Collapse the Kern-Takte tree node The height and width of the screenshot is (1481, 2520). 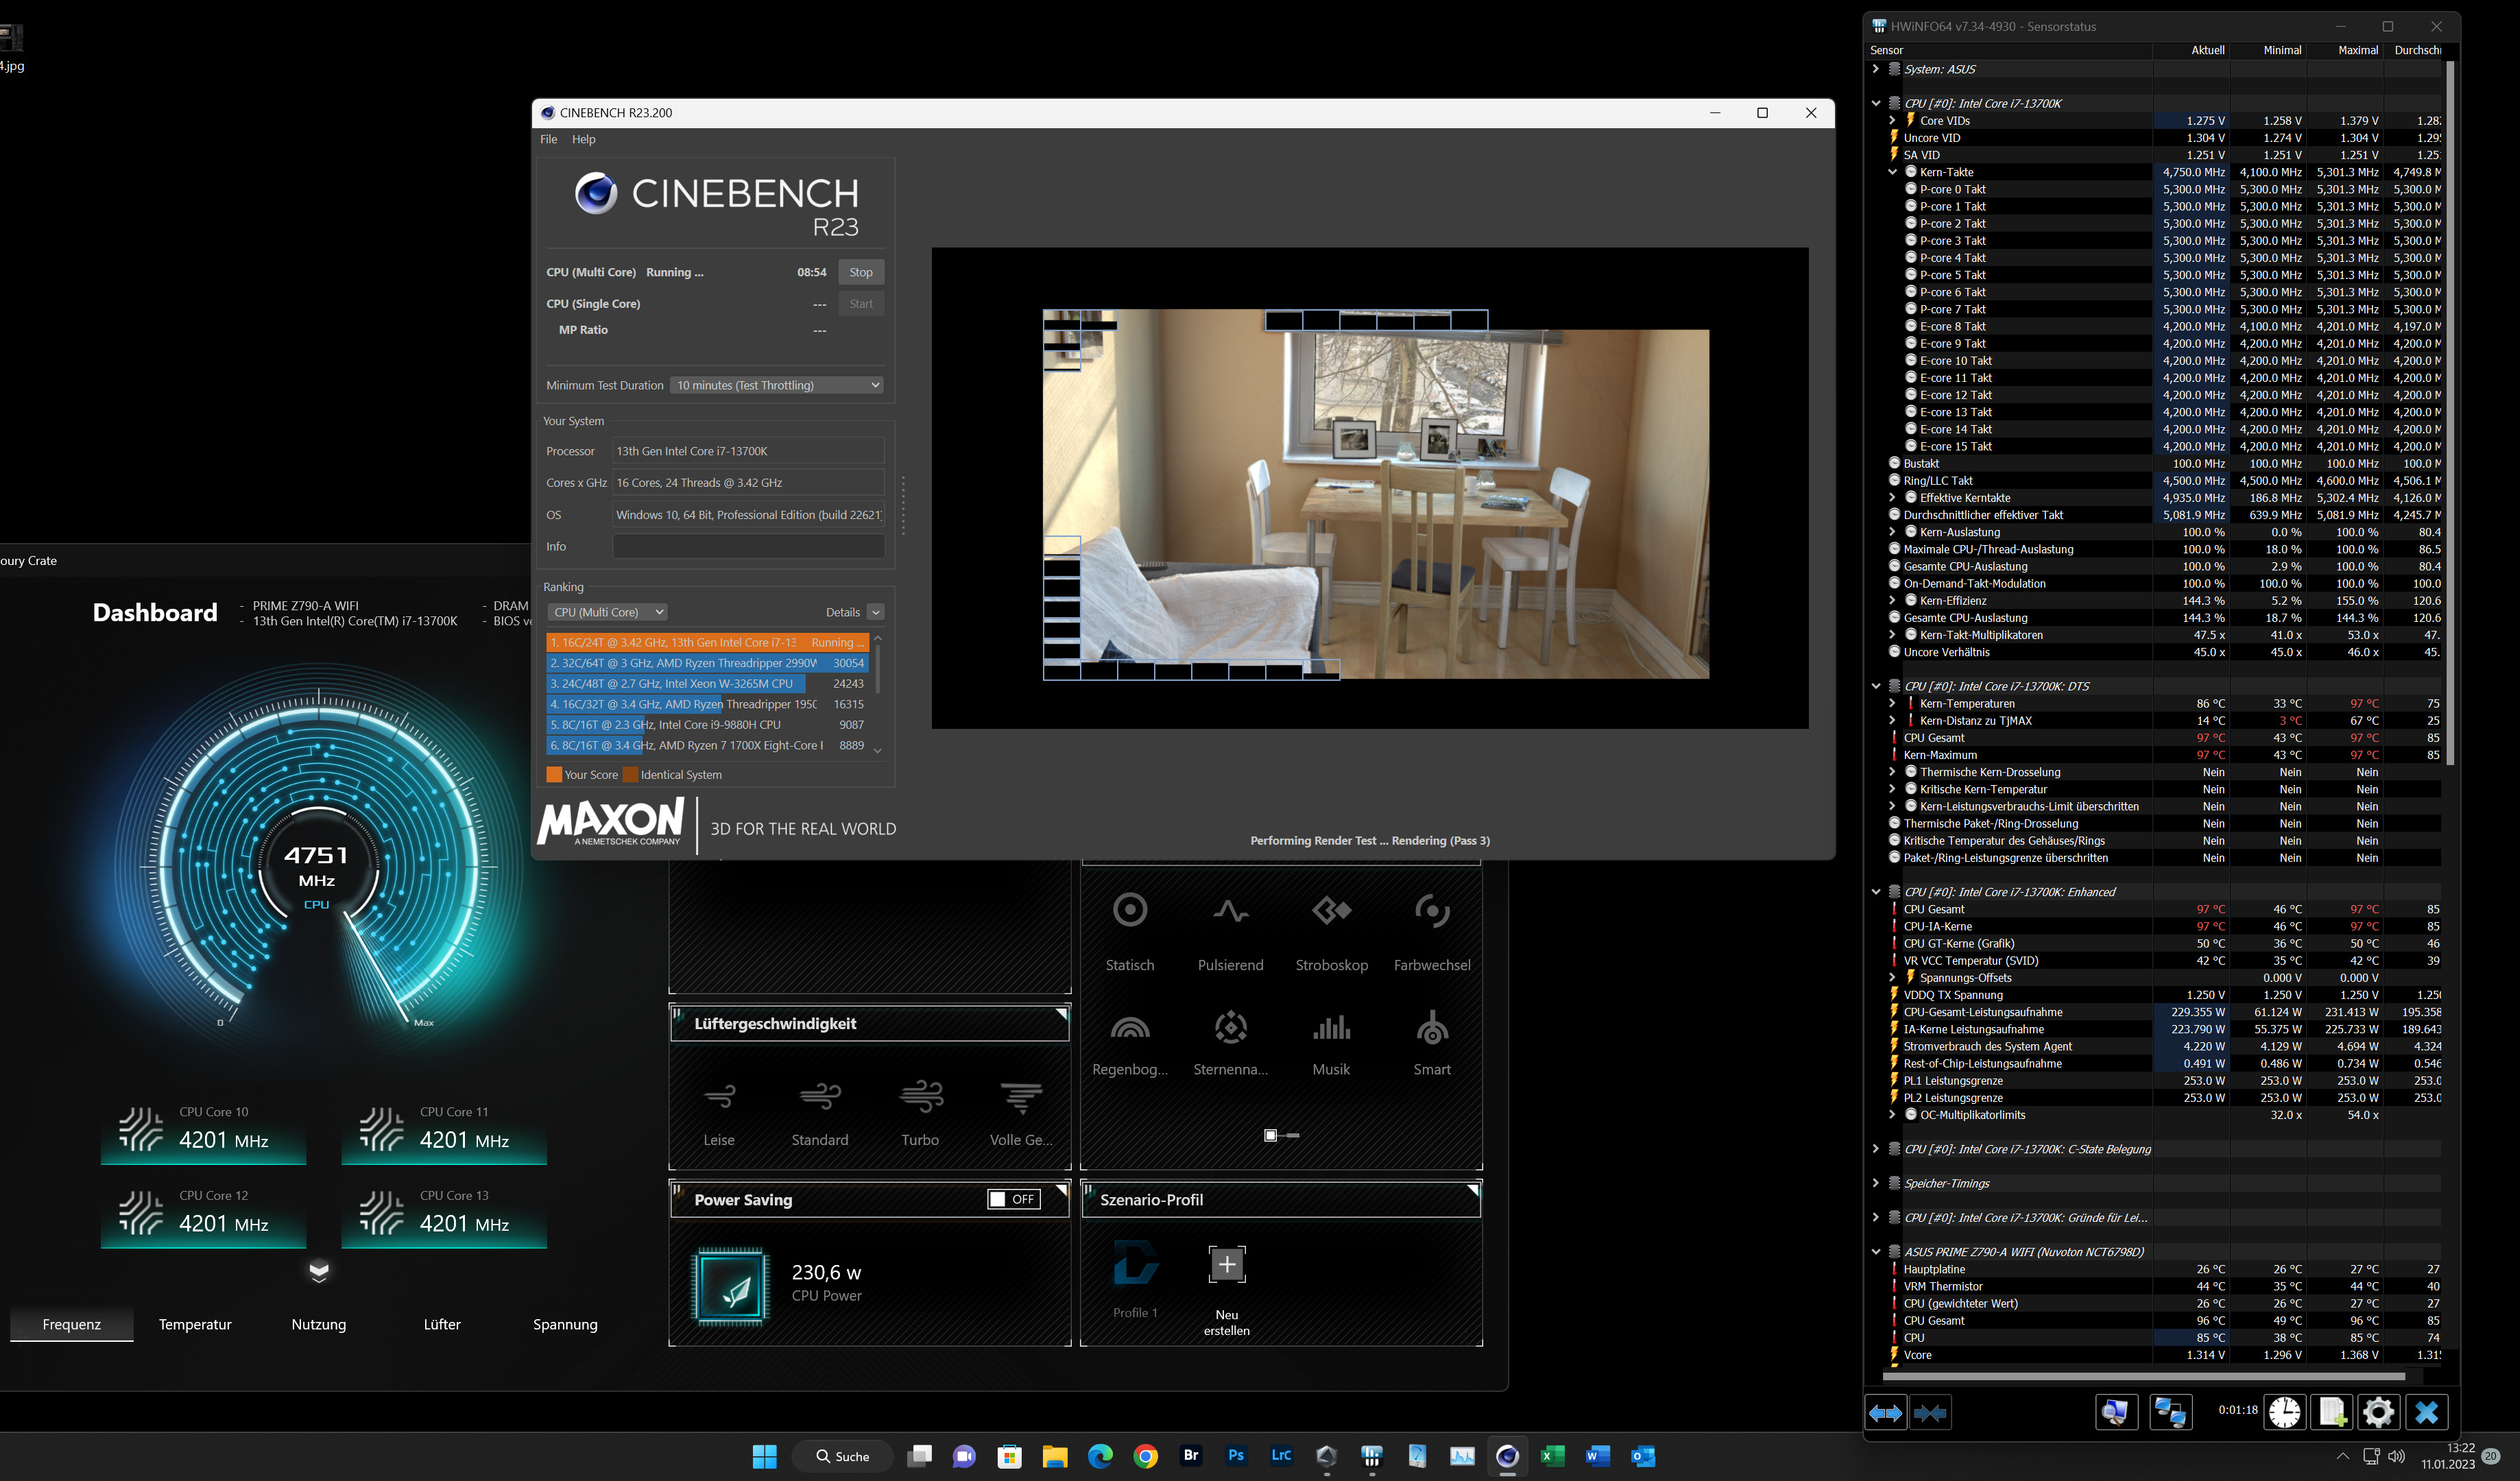tap(1892, 172)
